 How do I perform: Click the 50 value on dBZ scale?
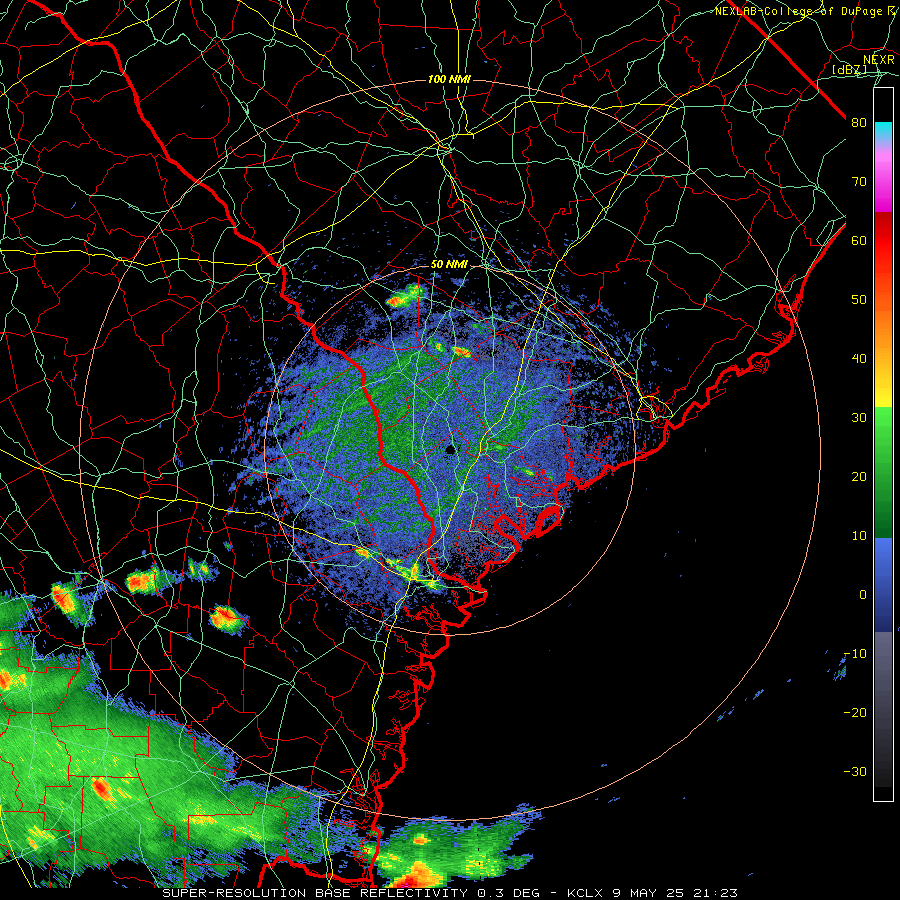coord(859,300)
